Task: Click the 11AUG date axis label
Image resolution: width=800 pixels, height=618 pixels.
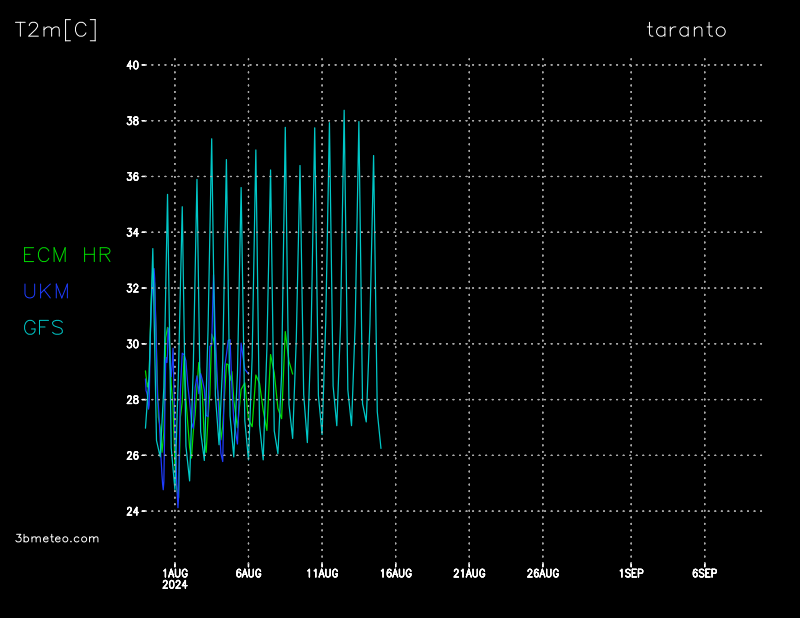Action: (x=322, y=573)
